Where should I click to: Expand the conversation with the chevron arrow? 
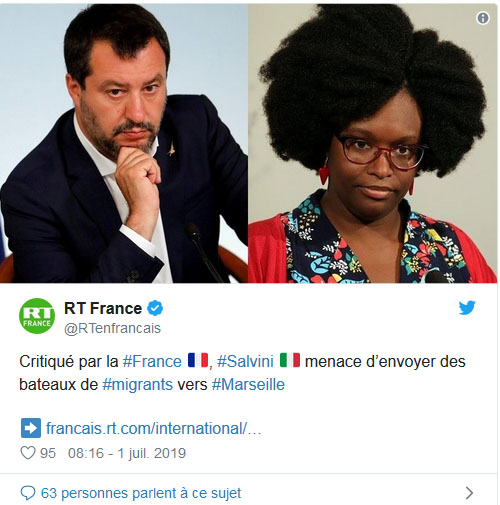pos(469,493)
